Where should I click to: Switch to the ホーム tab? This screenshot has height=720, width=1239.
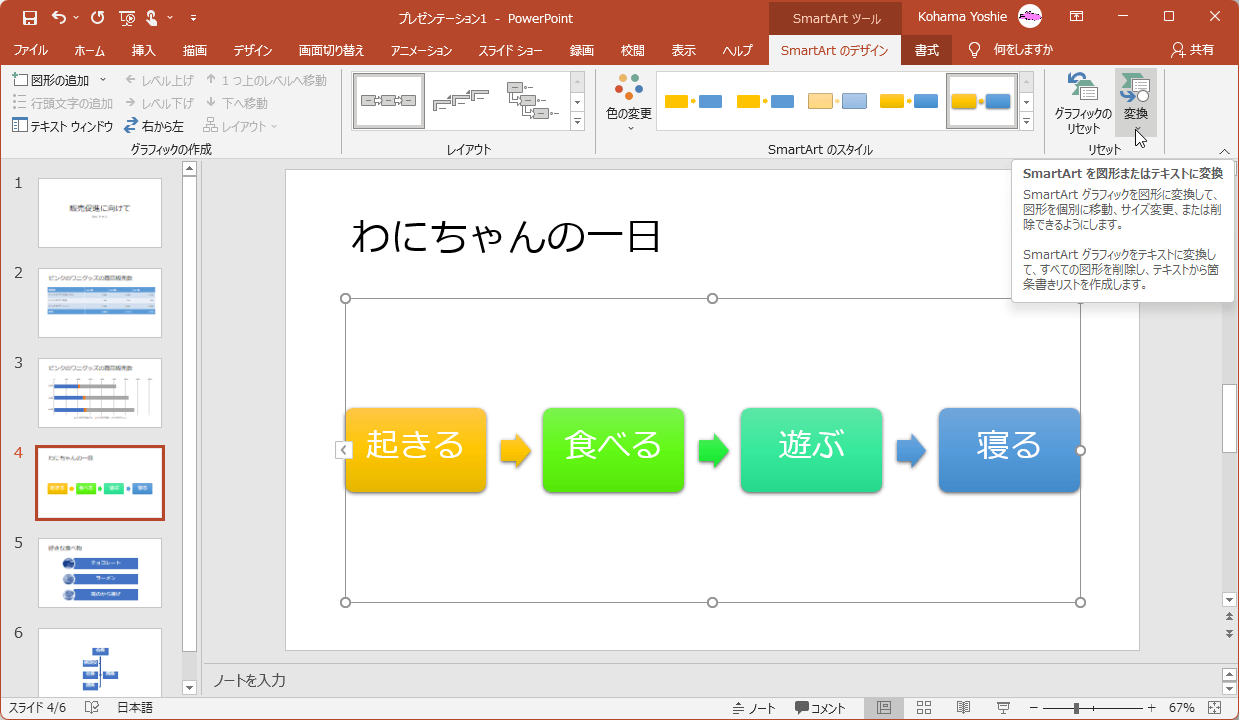[89, 50]
